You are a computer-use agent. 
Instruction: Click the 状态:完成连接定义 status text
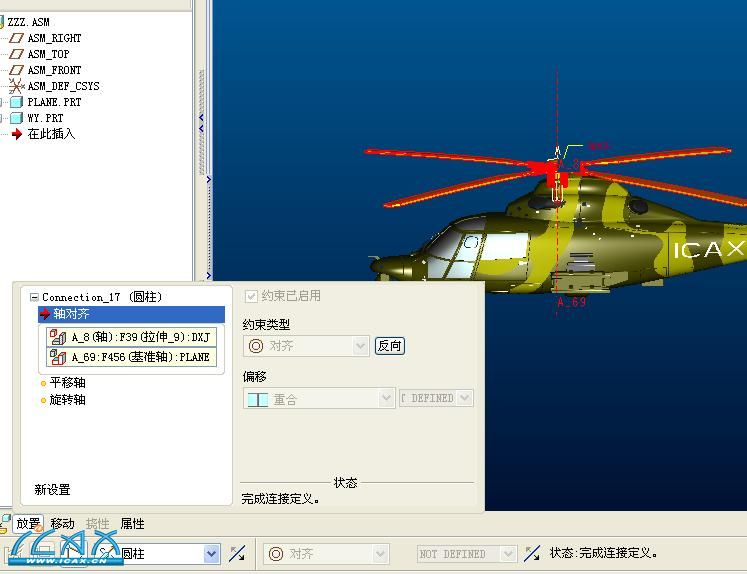coord(604,553)
